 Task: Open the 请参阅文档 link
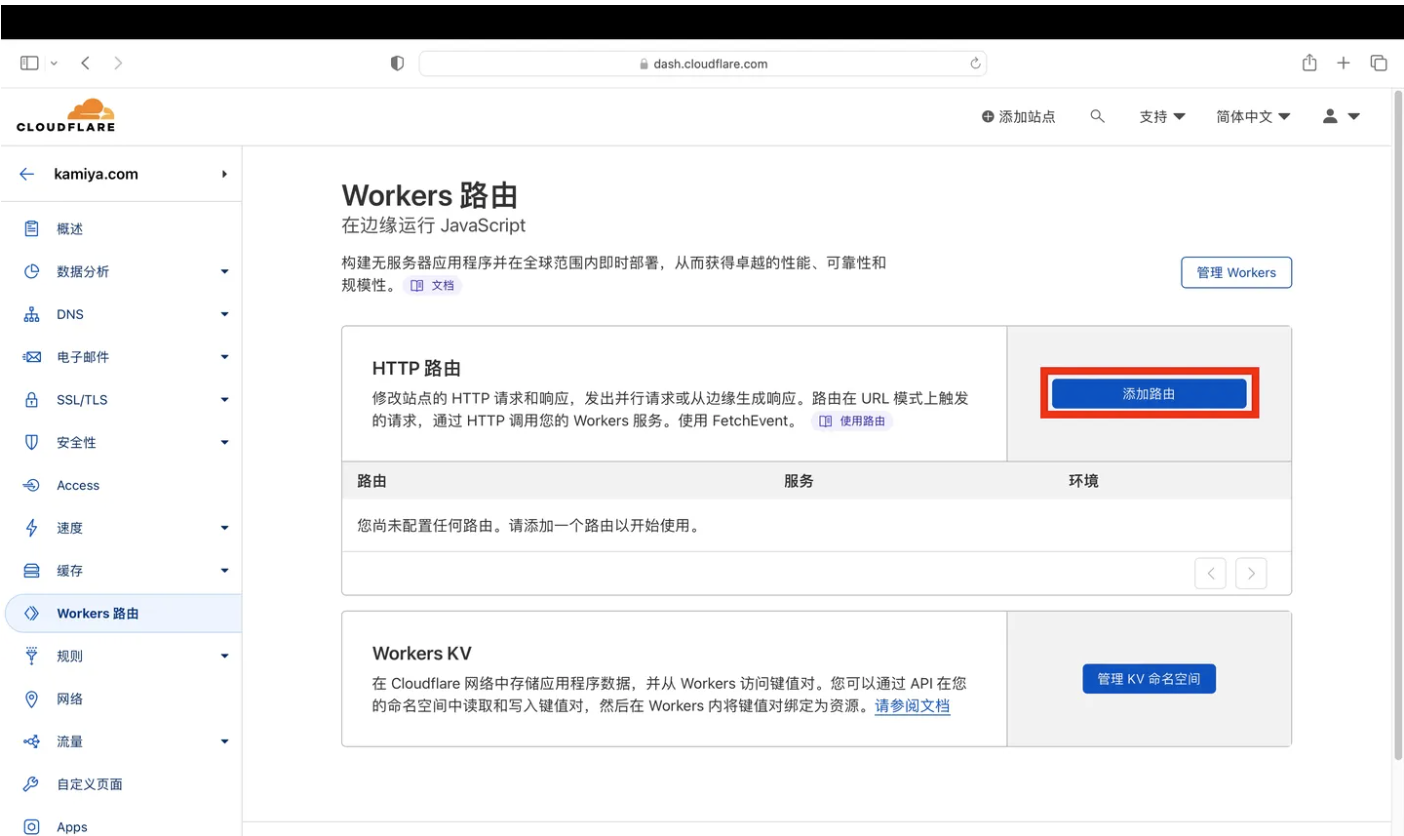pos(912,706)
